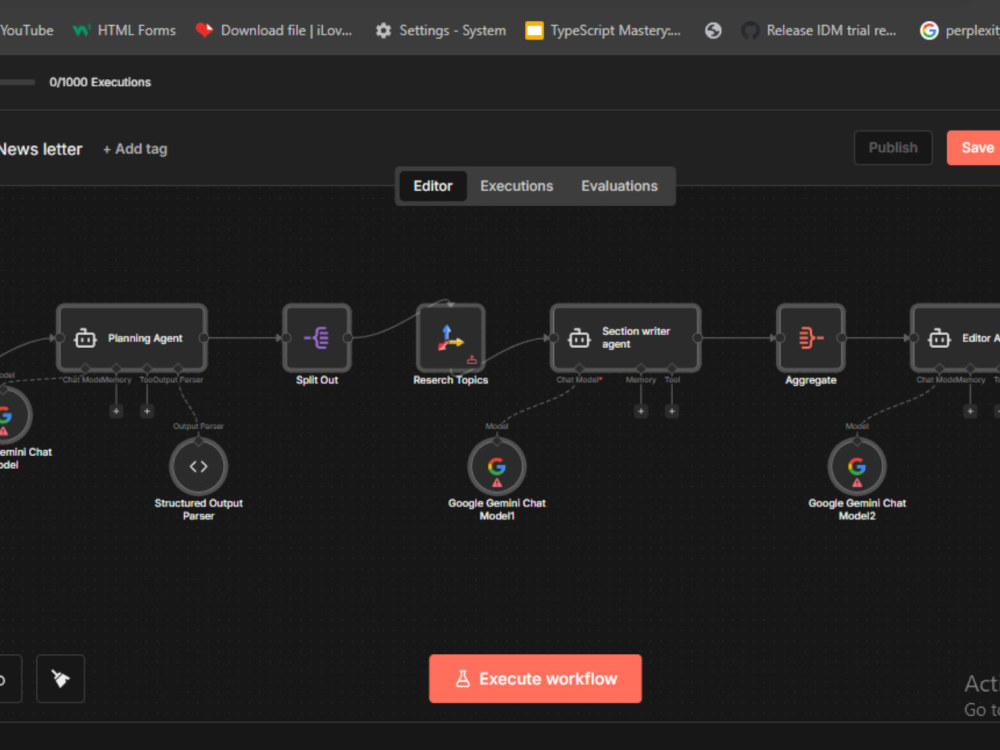
Task: Click the Aggregate input connector
Action: coord(780,338)
